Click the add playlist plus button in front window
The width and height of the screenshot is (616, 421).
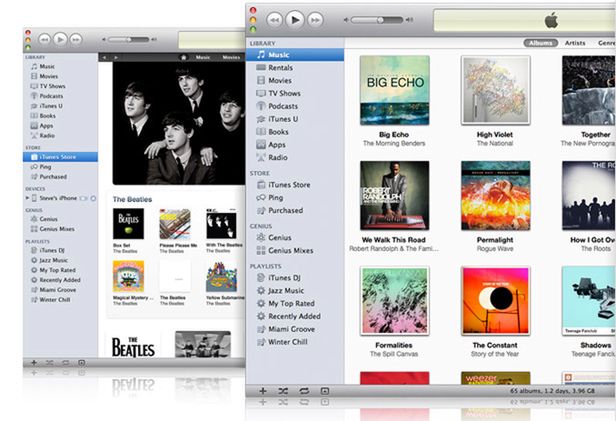263,391
